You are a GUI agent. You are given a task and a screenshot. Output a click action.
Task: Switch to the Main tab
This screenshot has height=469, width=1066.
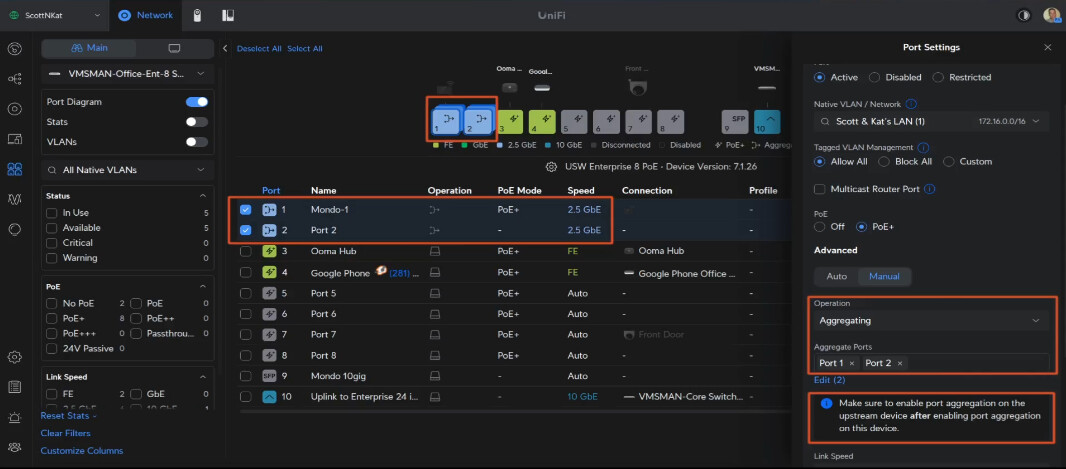point(89,48)
